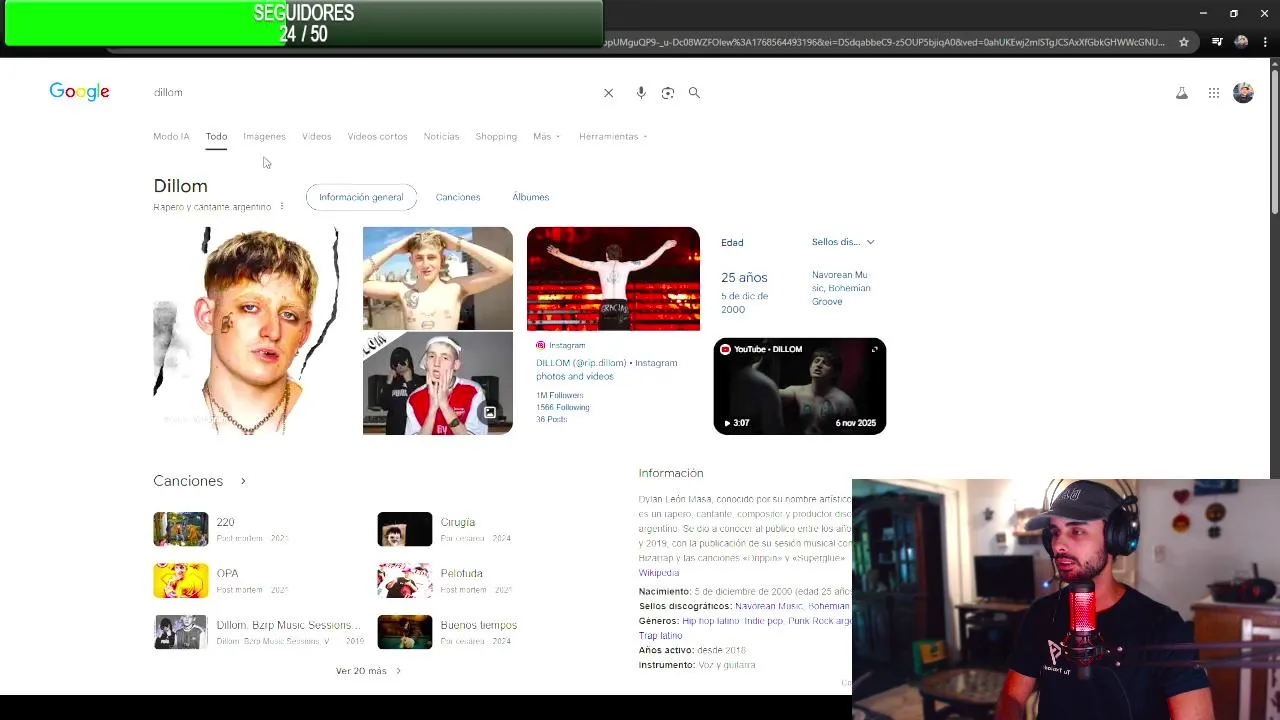Open more options beside Rapero y cantante

point(282,206)
